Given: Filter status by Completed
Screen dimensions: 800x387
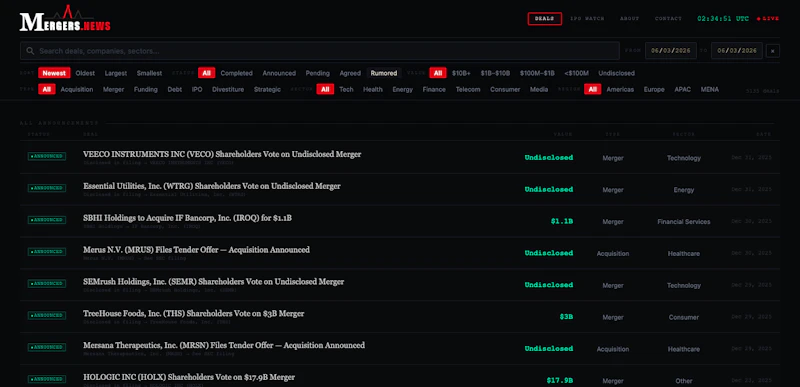Looking at the screenshot, I should (x=237, y=73).
